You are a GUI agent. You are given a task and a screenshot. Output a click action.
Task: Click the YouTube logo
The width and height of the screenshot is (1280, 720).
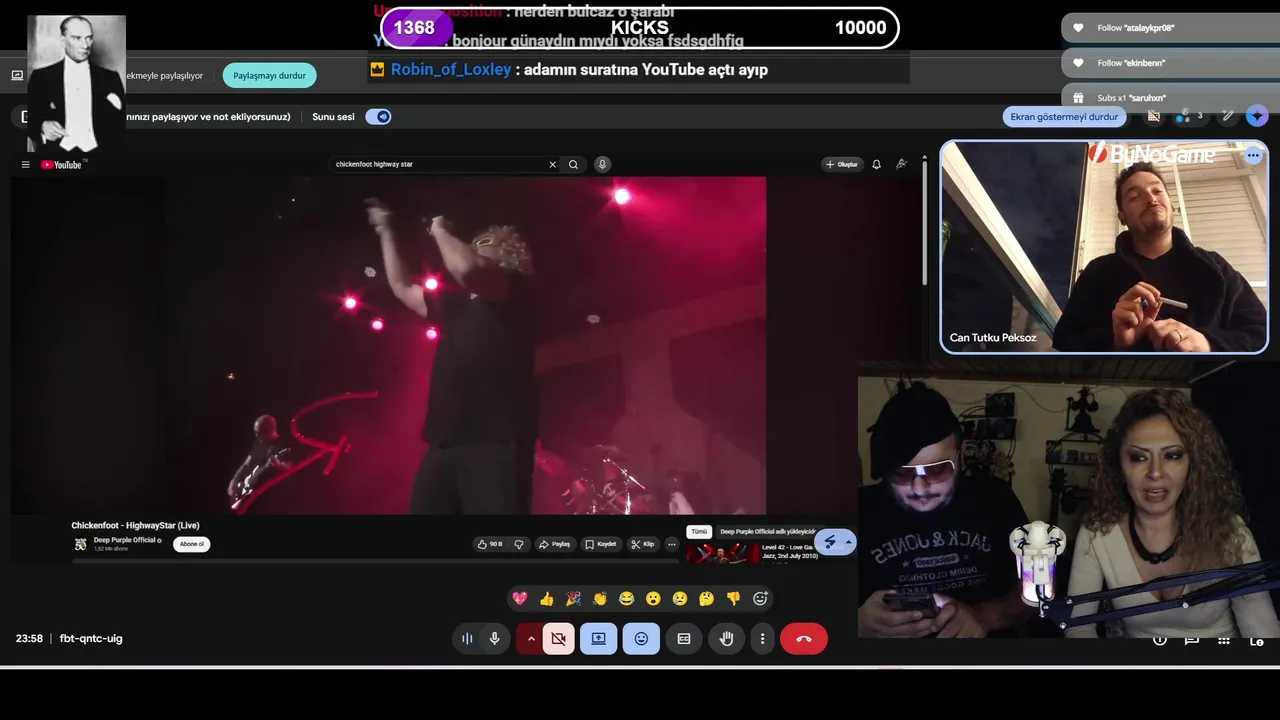tap(62, 165)
